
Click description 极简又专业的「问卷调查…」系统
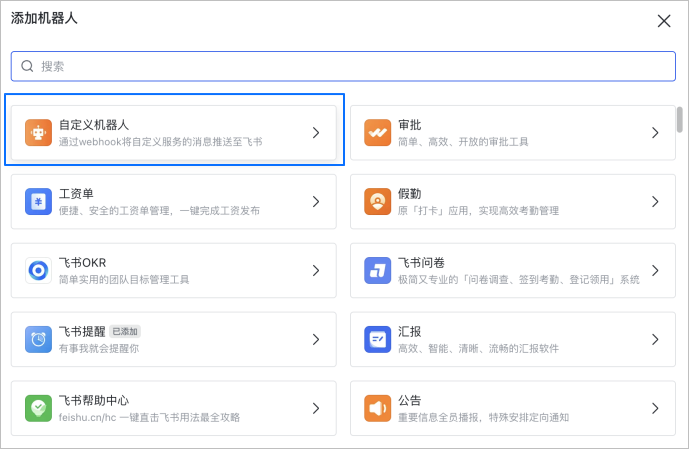coord(519,280)
